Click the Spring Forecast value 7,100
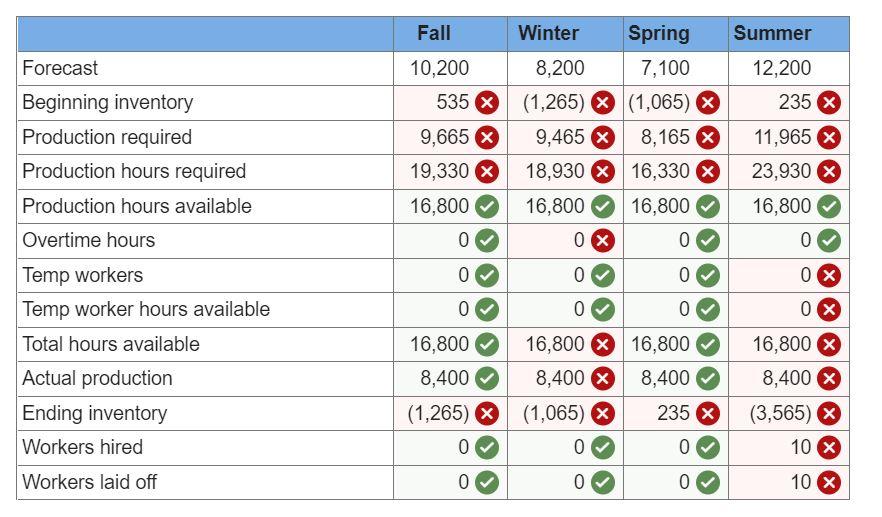Image resolution: width=882 pixels, height=517 pixels. 665,68
